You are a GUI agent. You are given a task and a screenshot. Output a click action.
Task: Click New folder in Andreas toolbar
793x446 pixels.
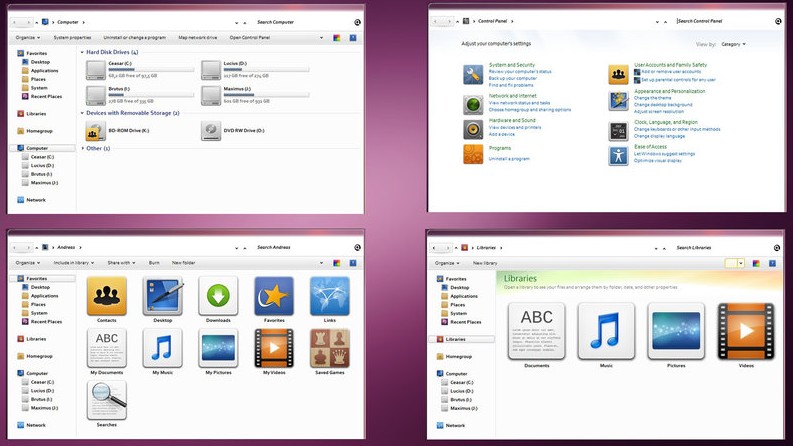[184, 263]
